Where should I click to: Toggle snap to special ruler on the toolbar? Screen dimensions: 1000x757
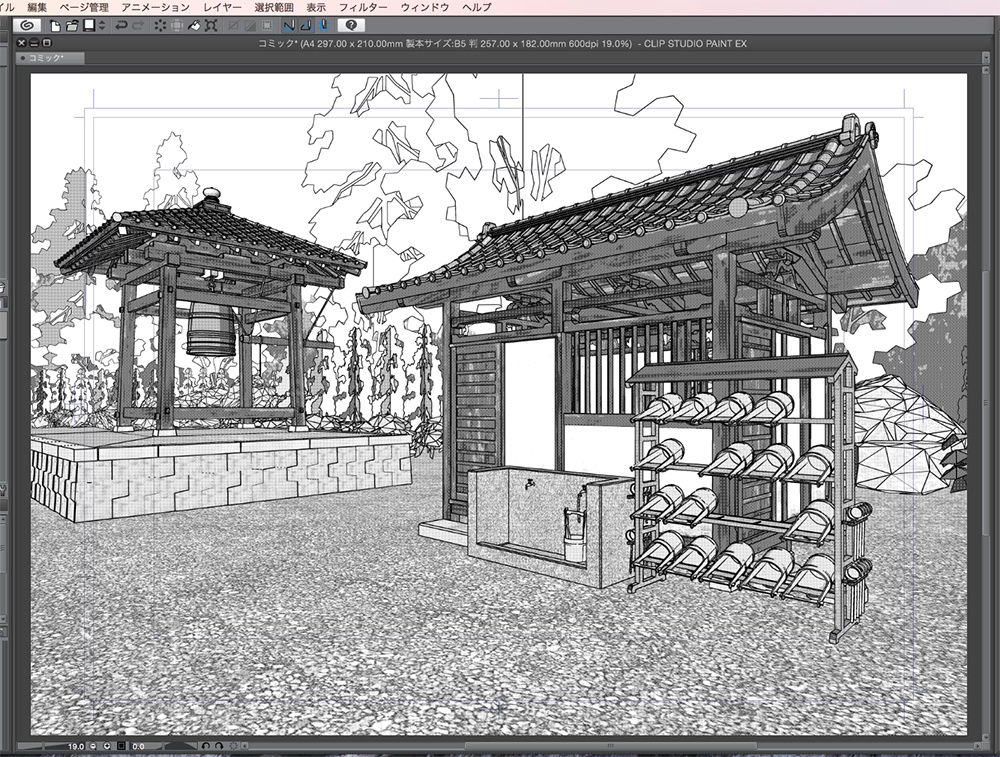click(x=307, y=25)
